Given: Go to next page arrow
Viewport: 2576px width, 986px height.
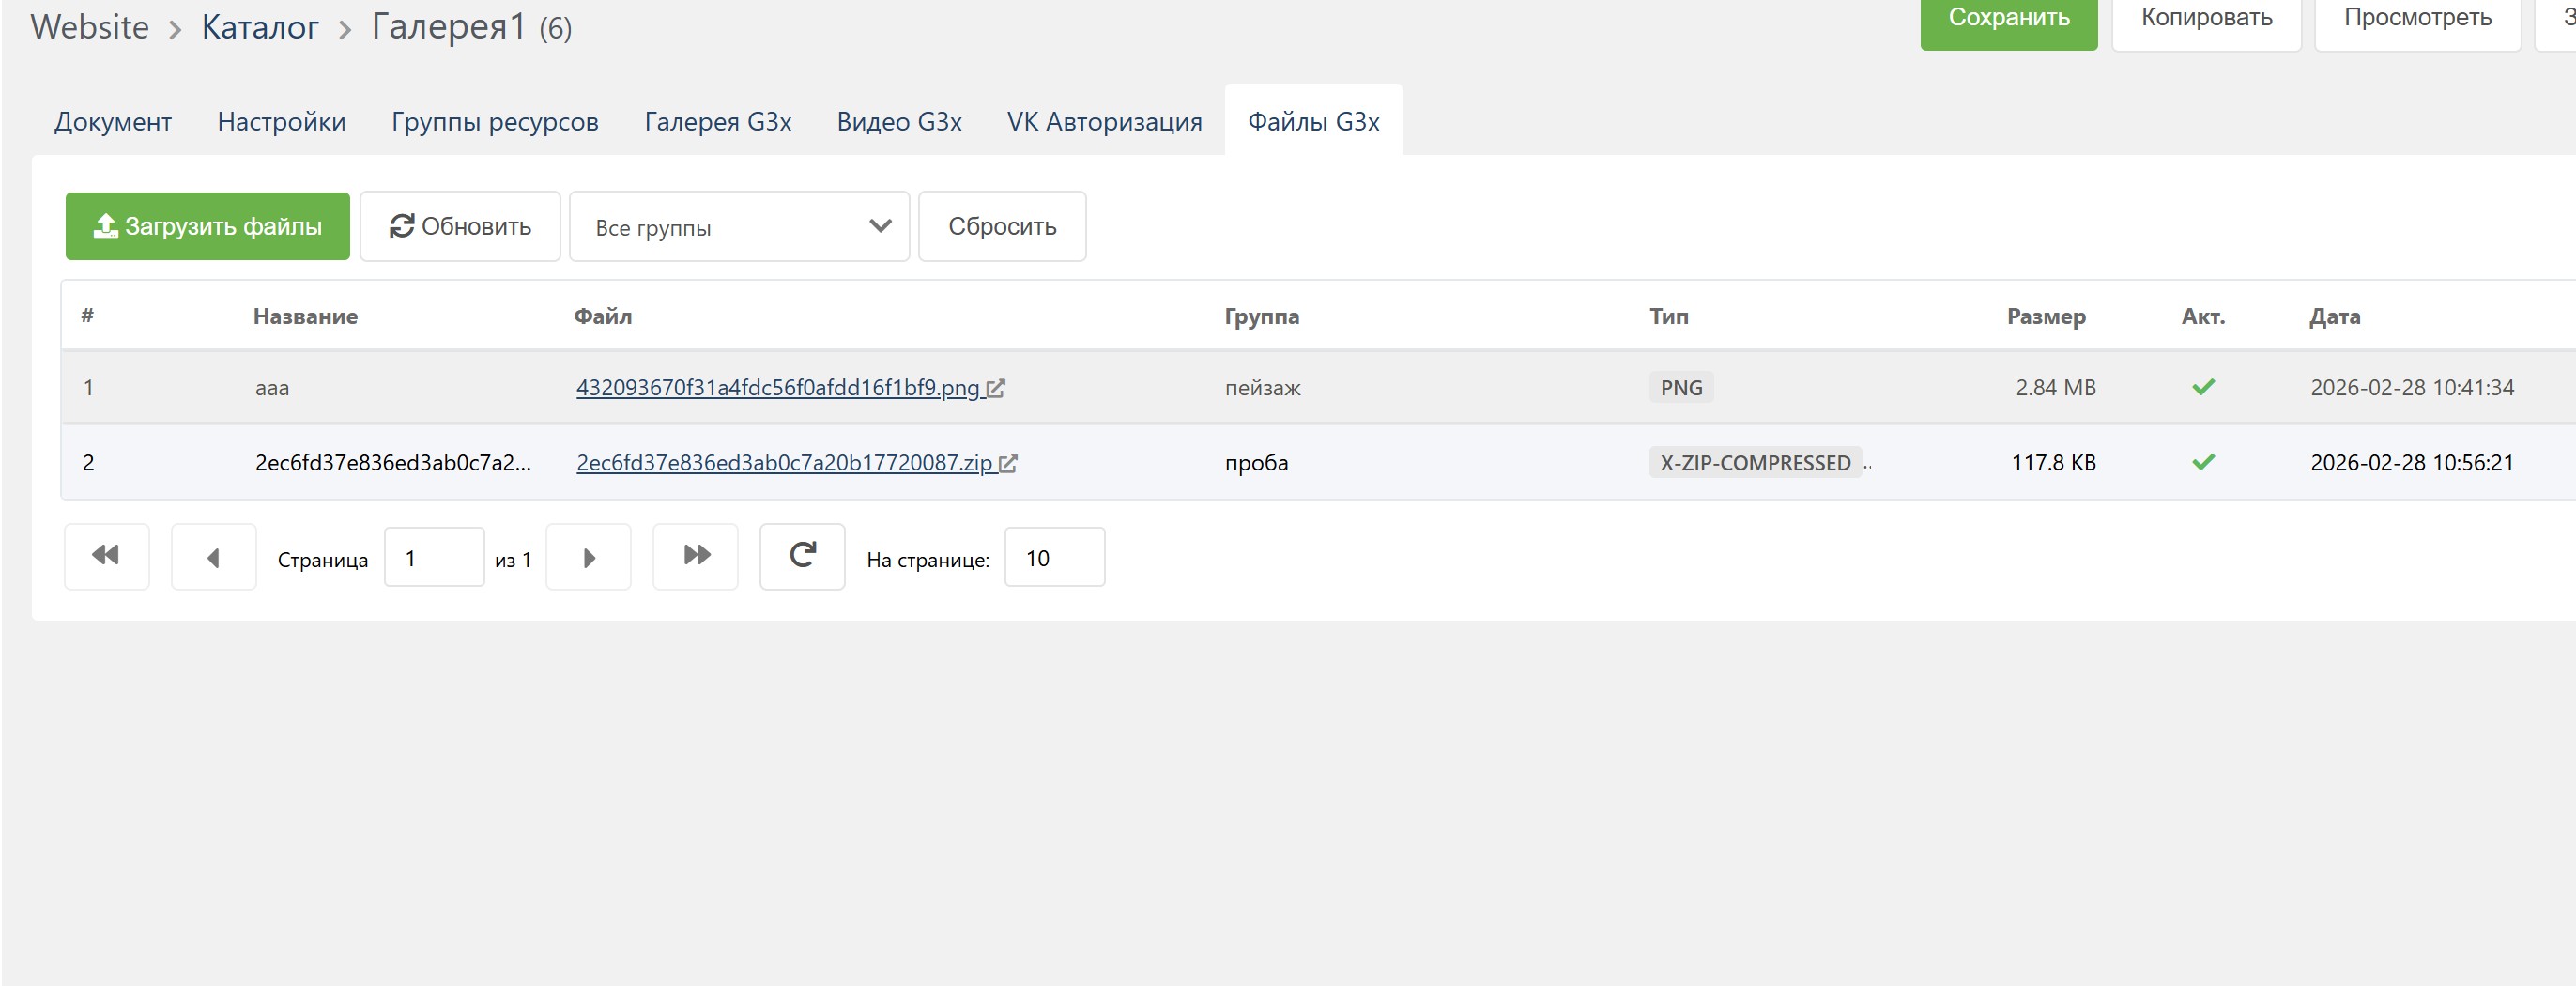Looking at the screenshot, I should 588,557.
